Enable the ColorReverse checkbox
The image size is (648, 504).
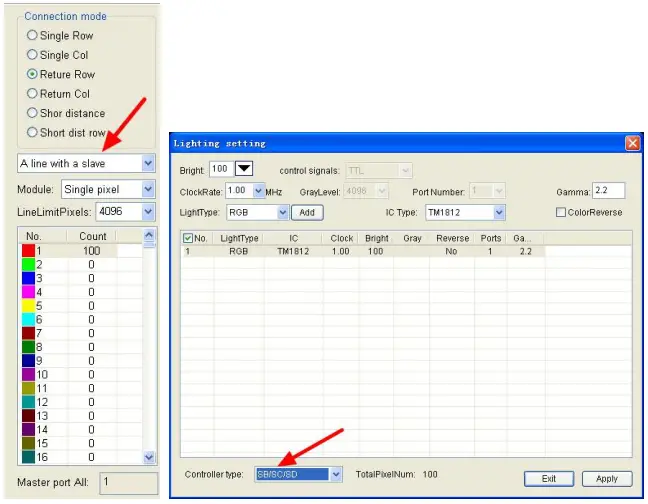(561, 212)
